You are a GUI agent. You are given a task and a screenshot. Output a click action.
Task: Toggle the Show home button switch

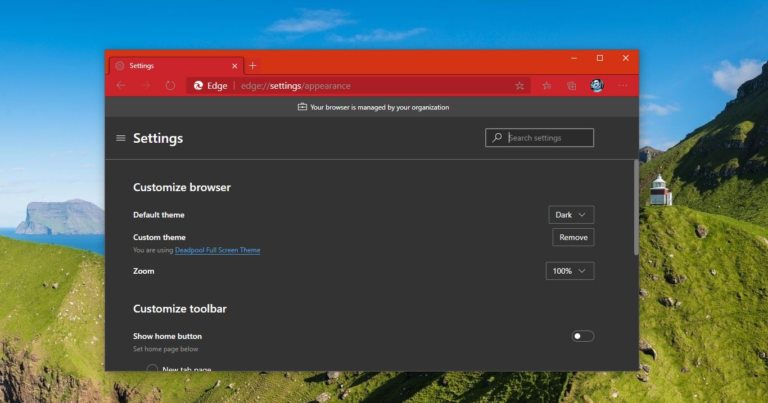pos(582,336)
